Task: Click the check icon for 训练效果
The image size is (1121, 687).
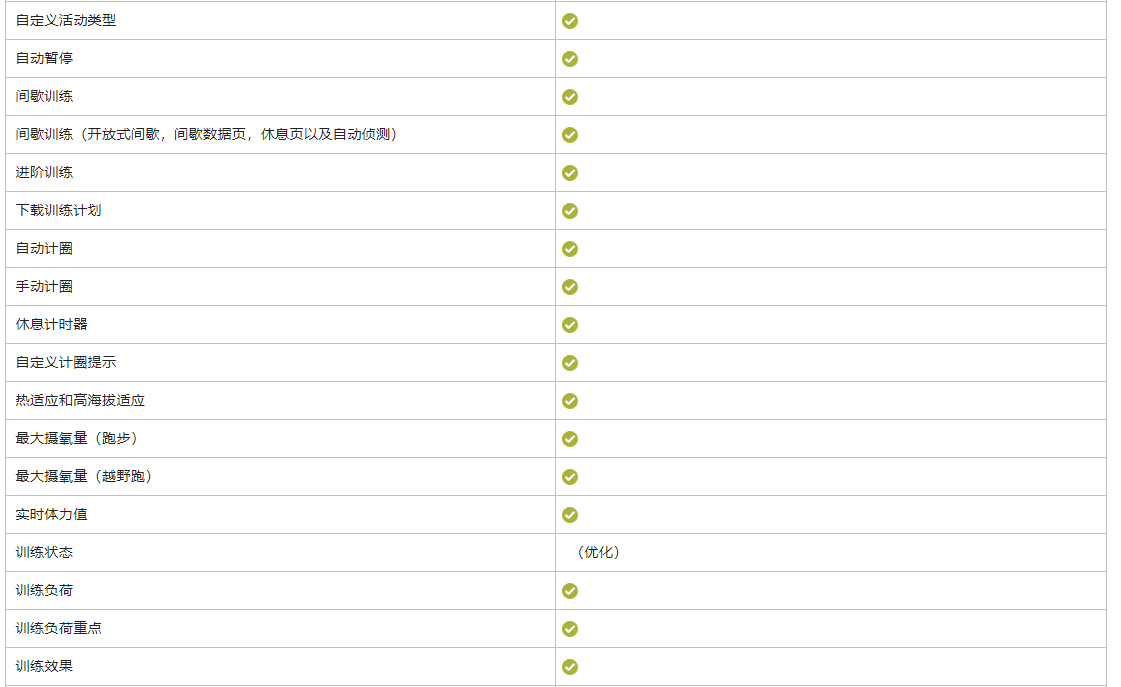Action: click(570, 667)
